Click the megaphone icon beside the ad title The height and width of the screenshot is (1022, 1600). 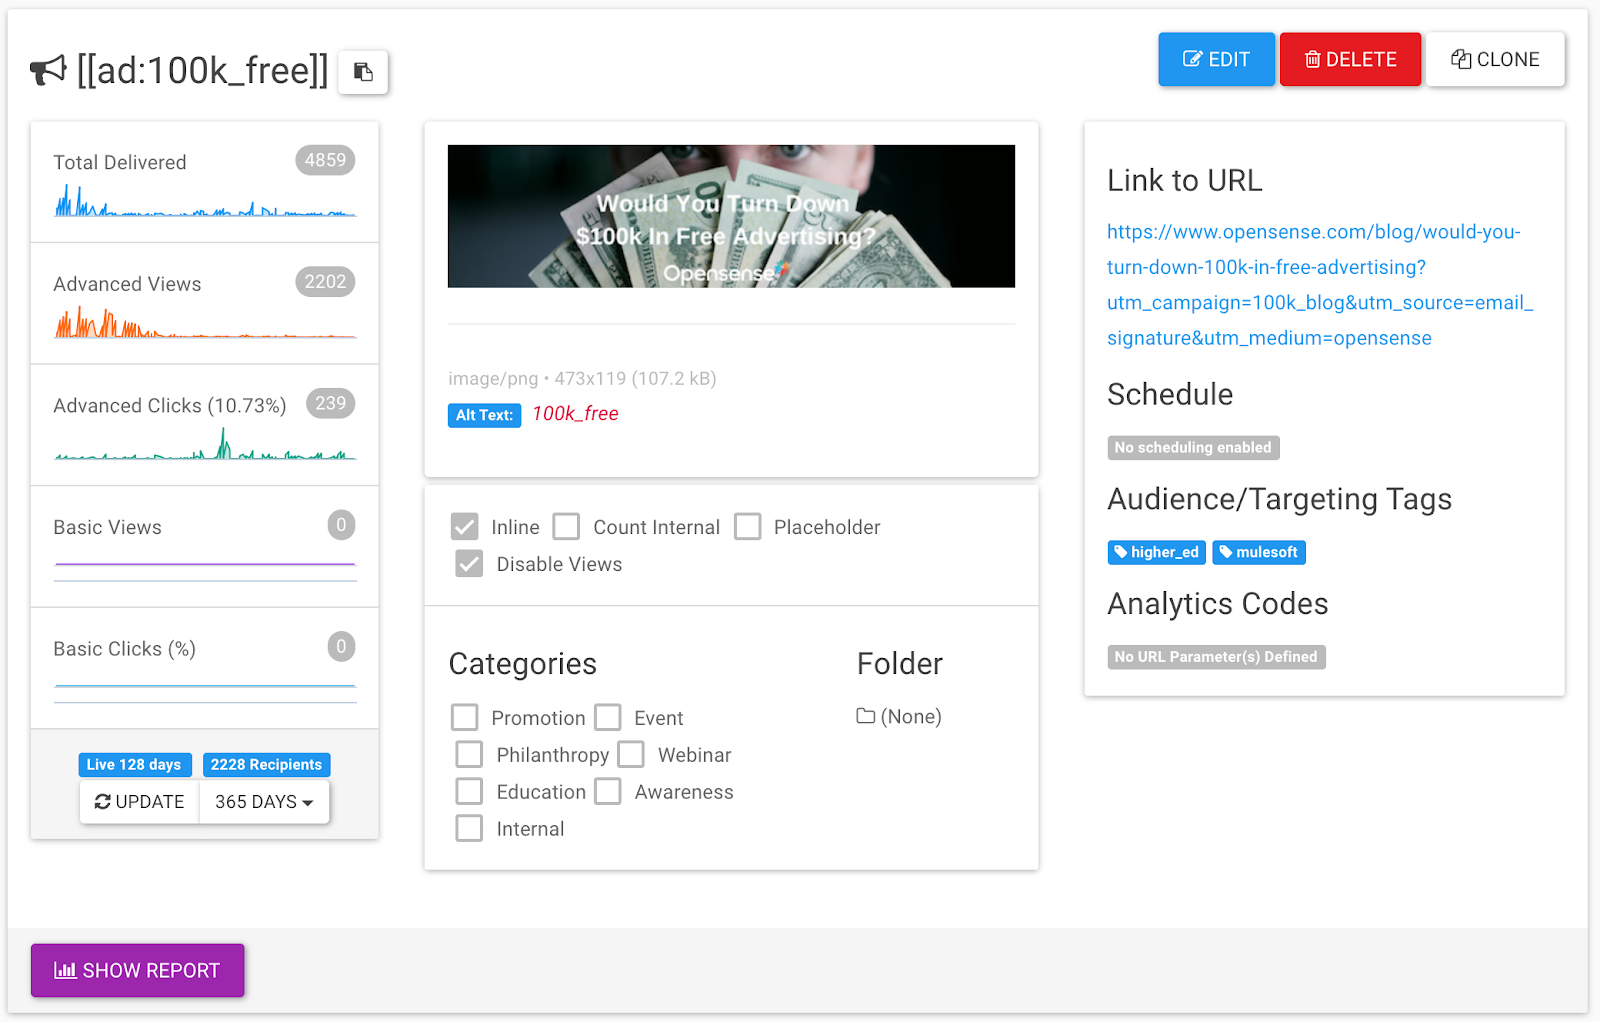48,71
